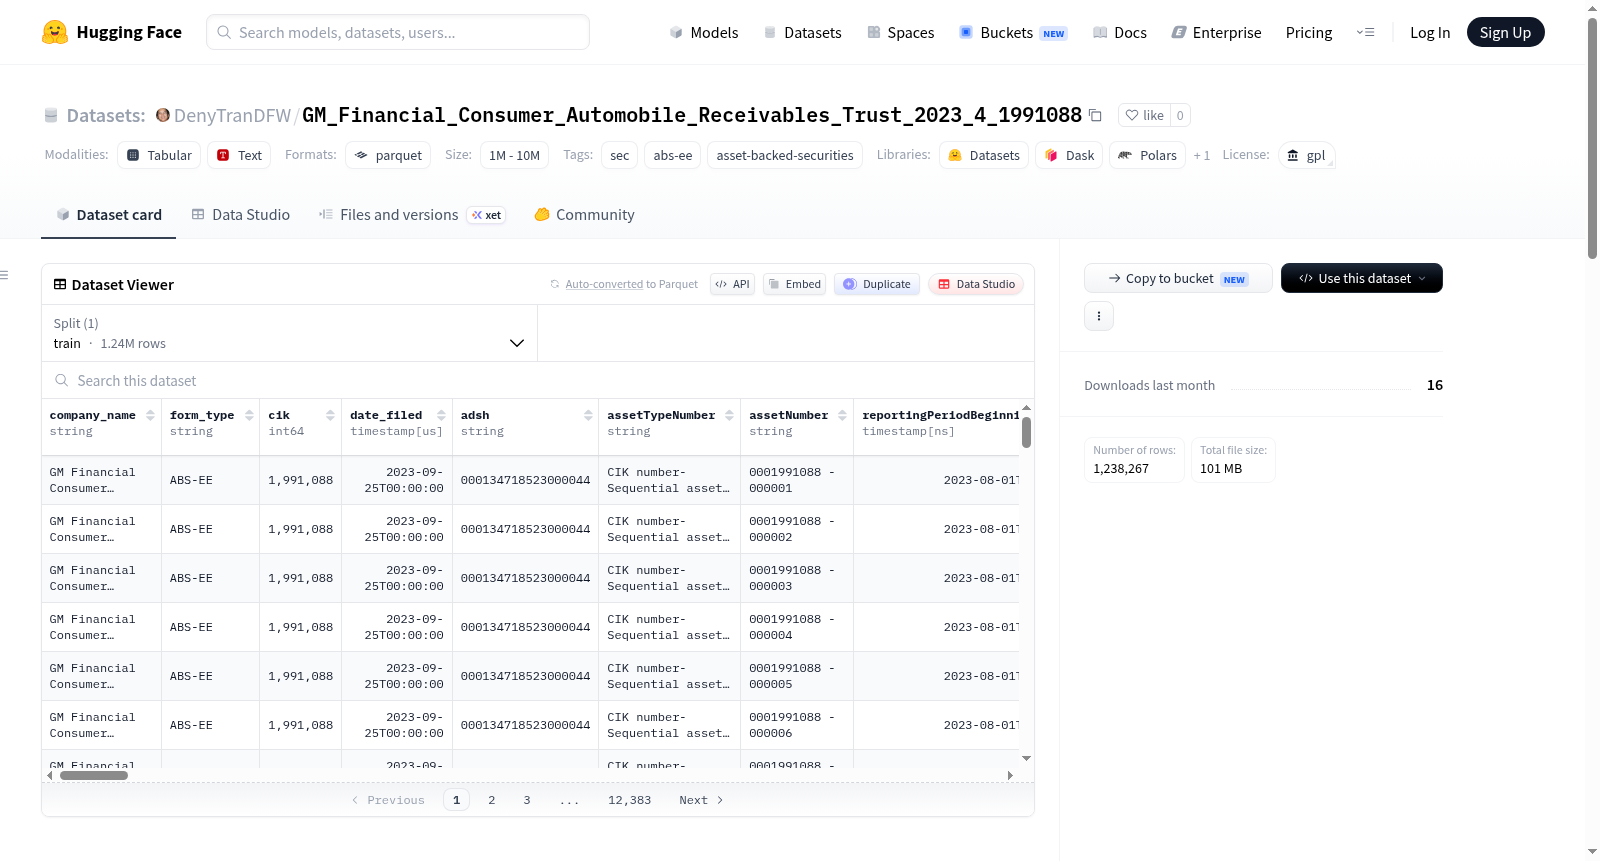Click the API button
1600x861 pixels.
(x=732, y=284)
